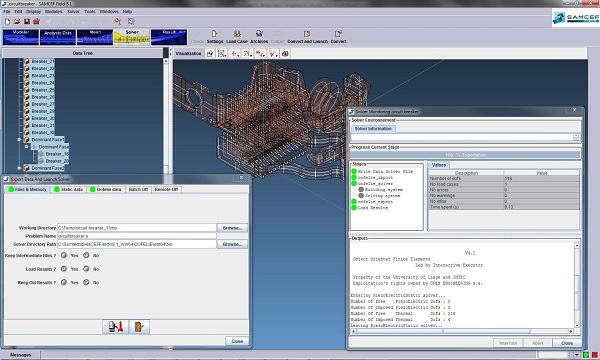Click the Save floppy disk icon
Image resolution: width=600 pixels, height=360 pixels.
coord(27,22)
